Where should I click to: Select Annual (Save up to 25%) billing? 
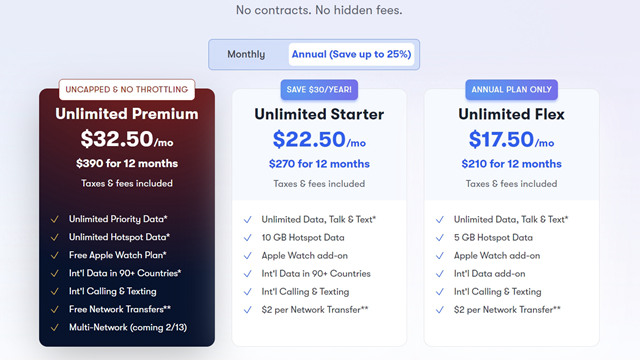click(351, 54)
